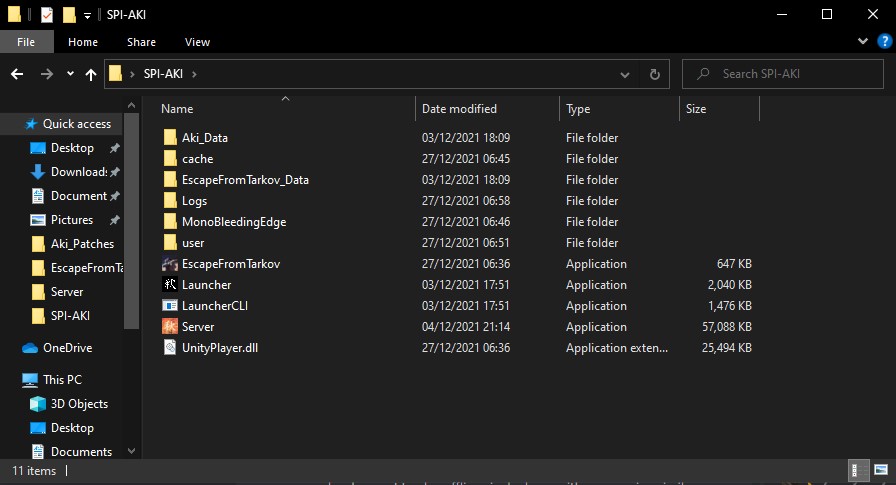The image size is (896, 485).
Task: Select the MonoBleedingEdge folder icon
Action: (170, 222)
